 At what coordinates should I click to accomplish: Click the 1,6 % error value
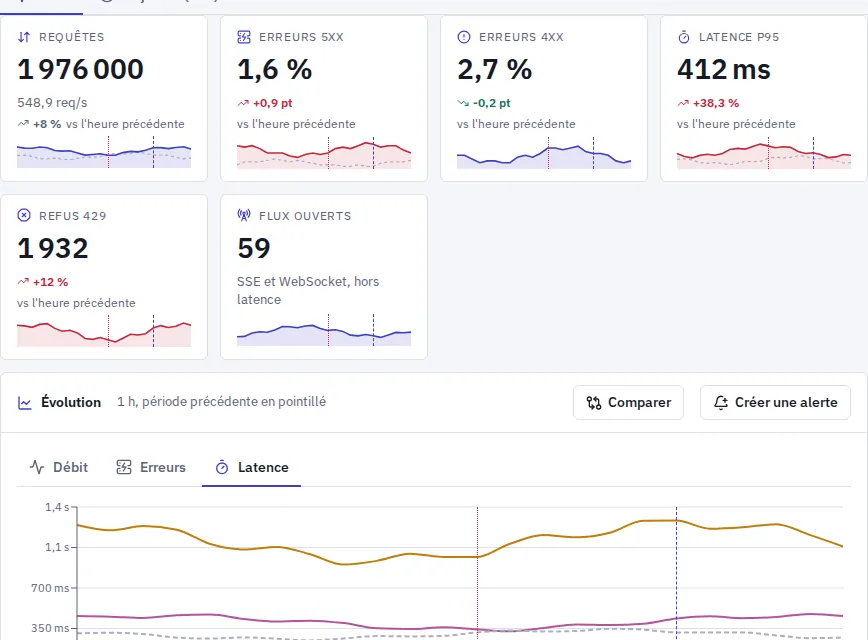tap(275, 70)
